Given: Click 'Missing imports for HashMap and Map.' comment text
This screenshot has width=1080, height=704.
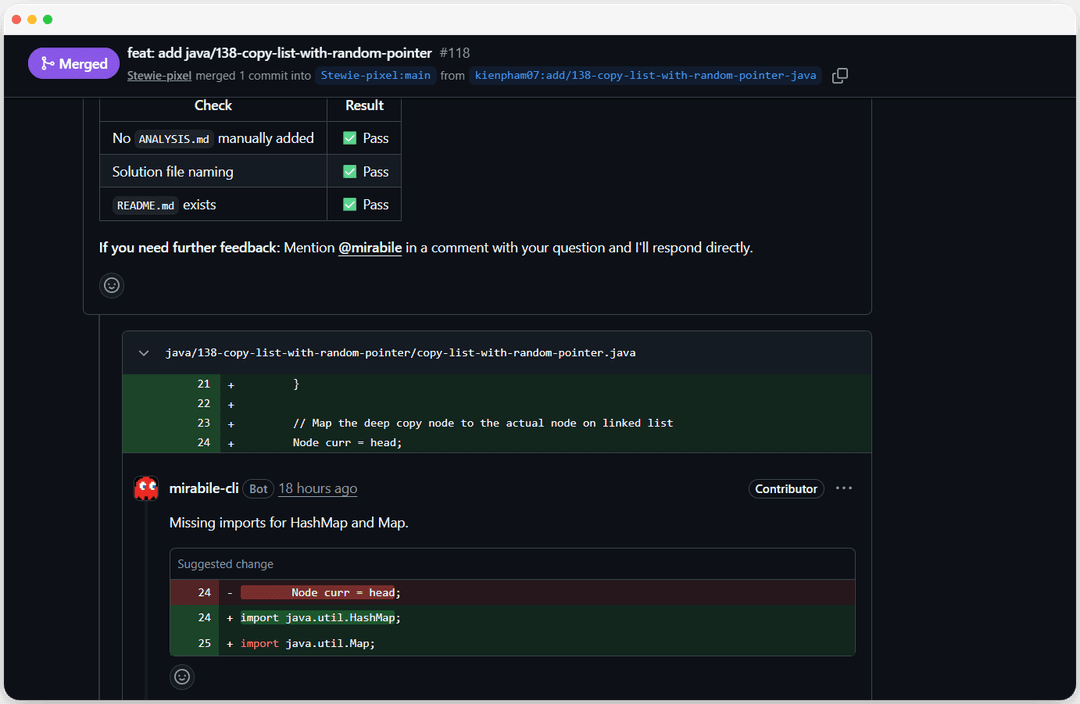Looking at the screenshot, I should pyautogui.click(x=289, y=523).
